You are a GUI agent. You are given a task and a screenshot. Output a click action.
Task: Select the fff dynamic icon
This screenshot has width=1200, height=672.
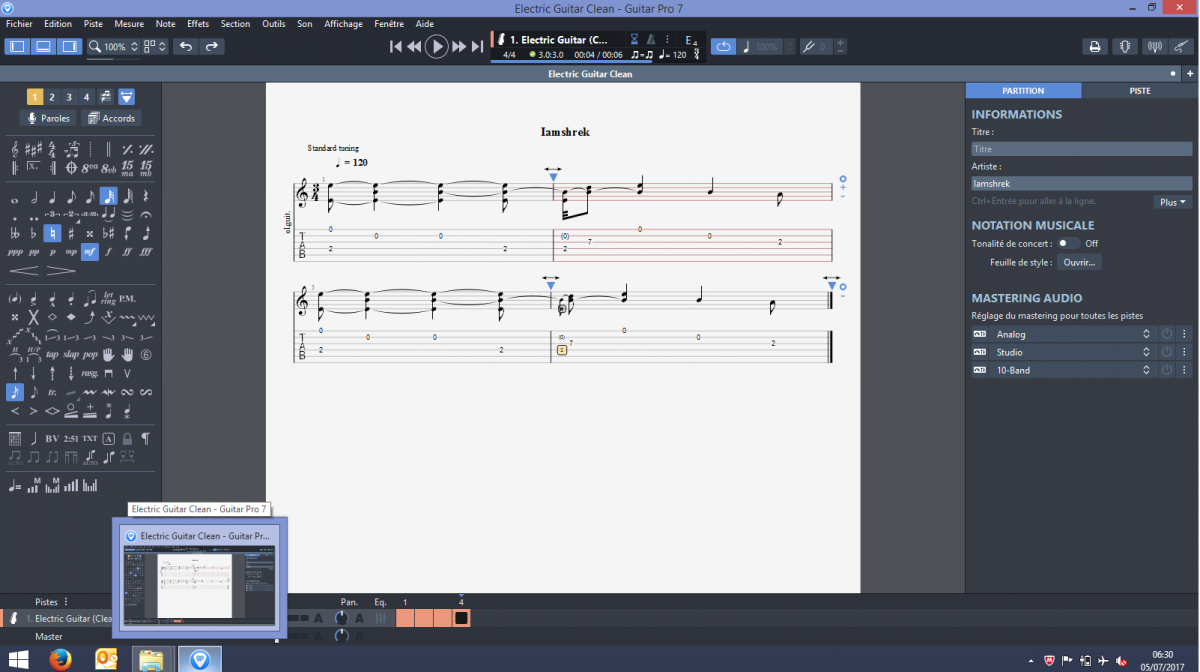[x=146, y=252]
